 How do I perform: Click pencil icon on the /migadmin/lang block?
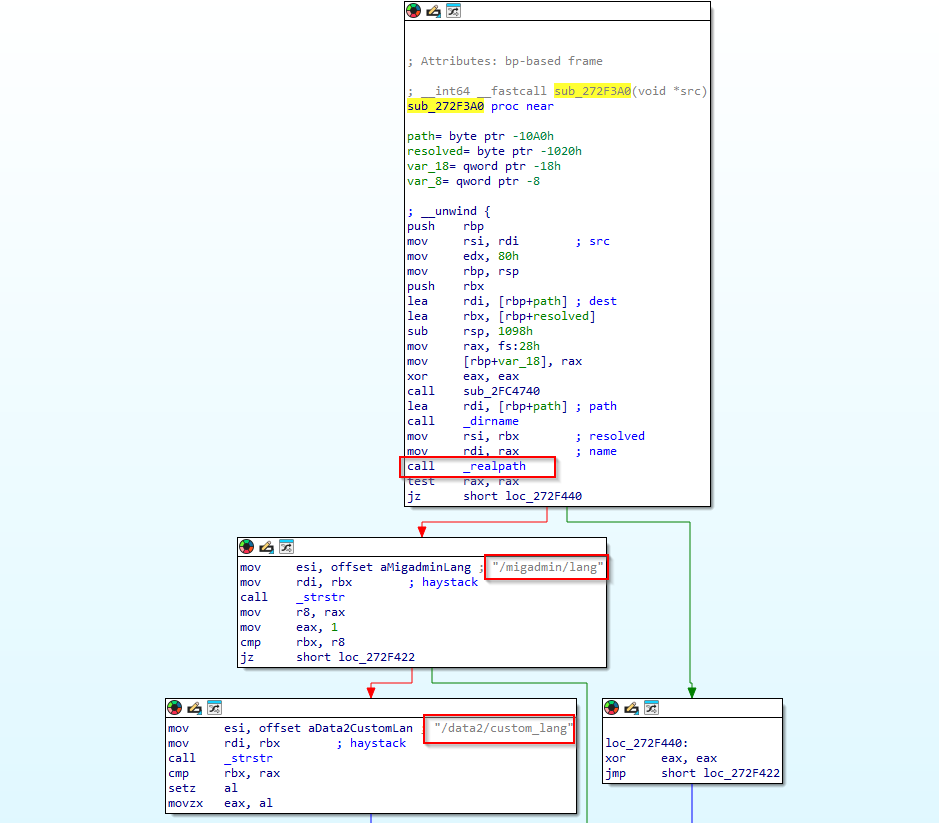pos(266,547)
